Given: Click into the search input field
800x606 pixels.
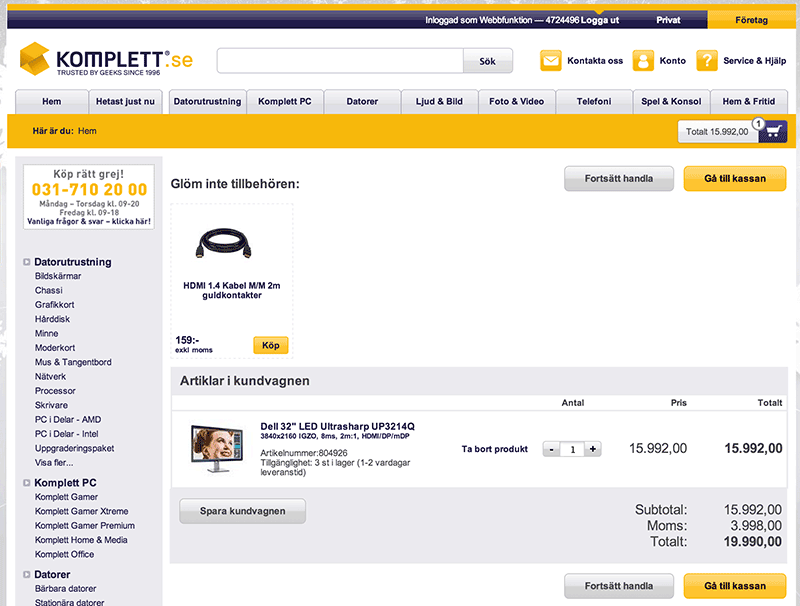Looking at the screenshot, I should [340, 61].
